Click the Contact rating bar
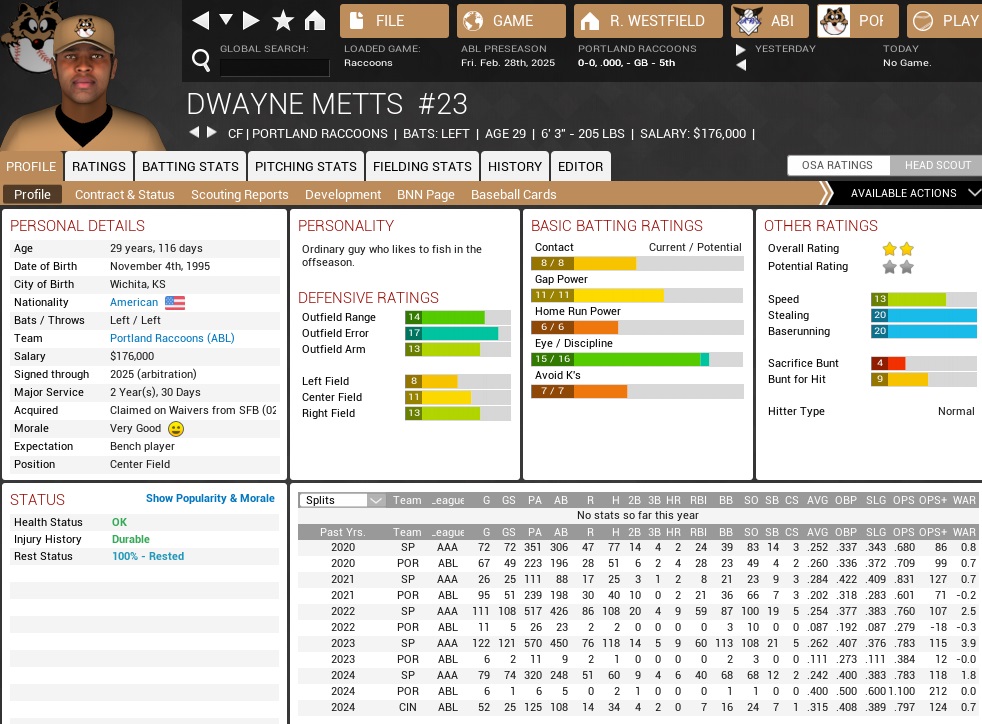Screen dimensions: 982x724 point(637,264)
